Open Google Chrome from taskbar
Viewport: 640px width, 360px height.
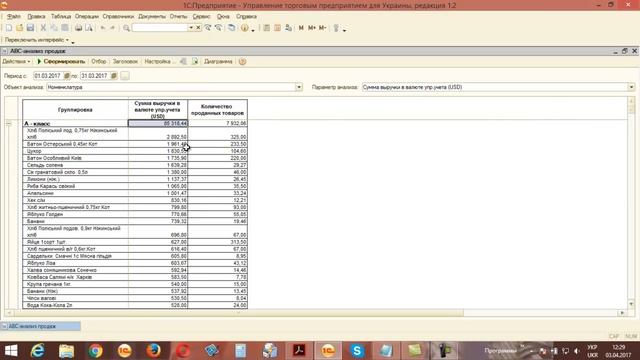point(96,351)
